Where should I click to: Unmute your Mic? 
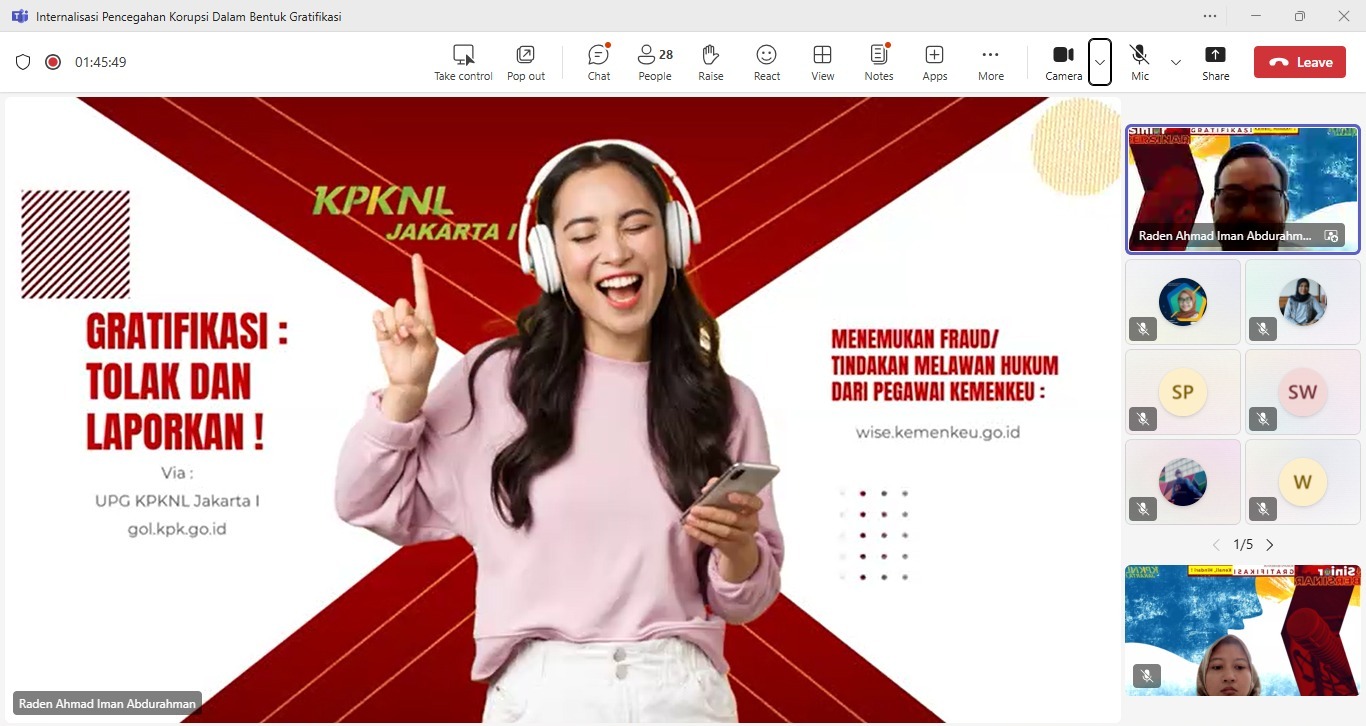point(1139,61)
